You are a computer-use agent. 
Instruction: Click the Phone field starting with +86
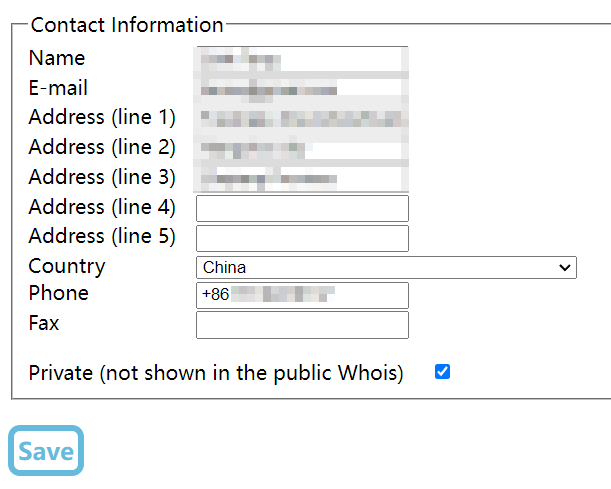coord(302,295)
